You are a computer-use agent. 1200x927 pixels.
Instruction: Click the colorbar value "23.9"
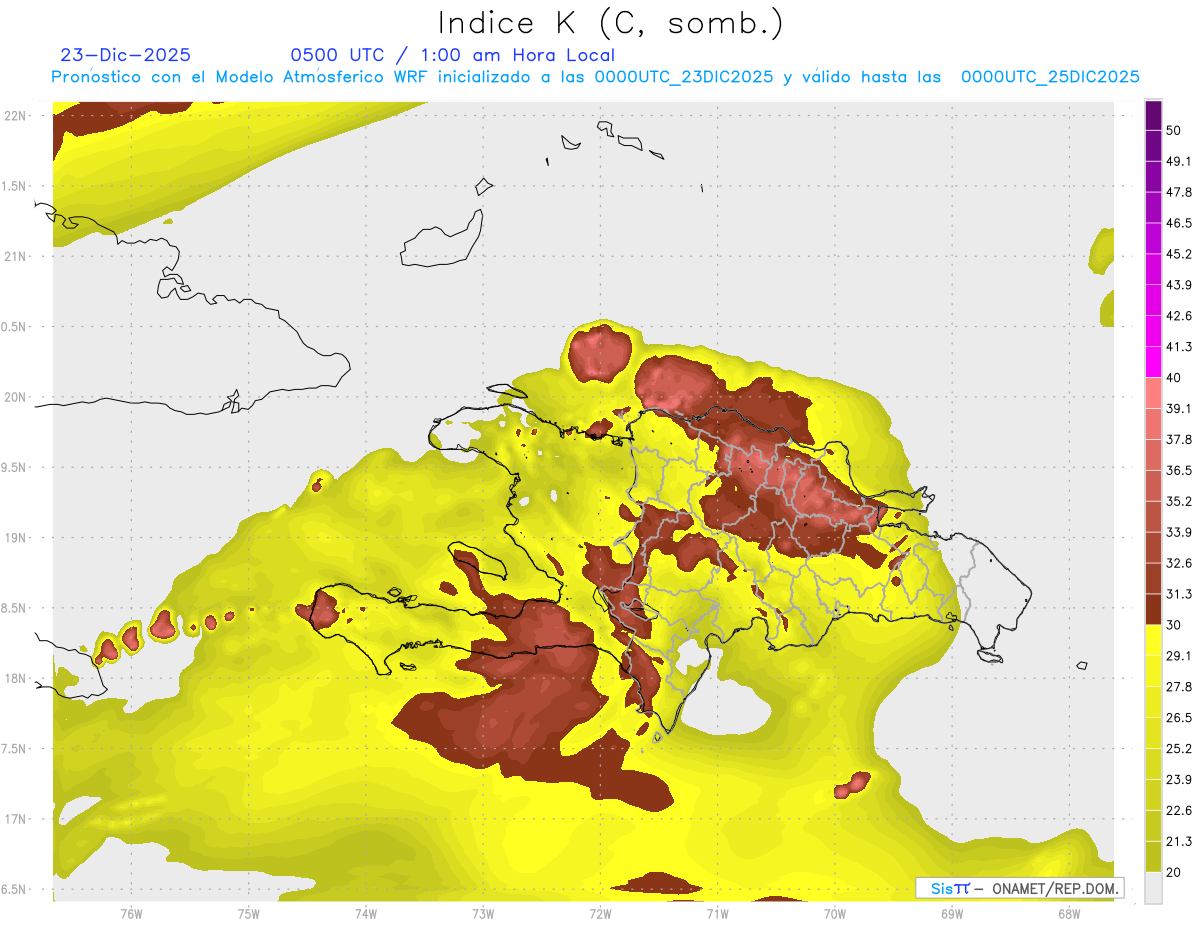click(1179, 780)
